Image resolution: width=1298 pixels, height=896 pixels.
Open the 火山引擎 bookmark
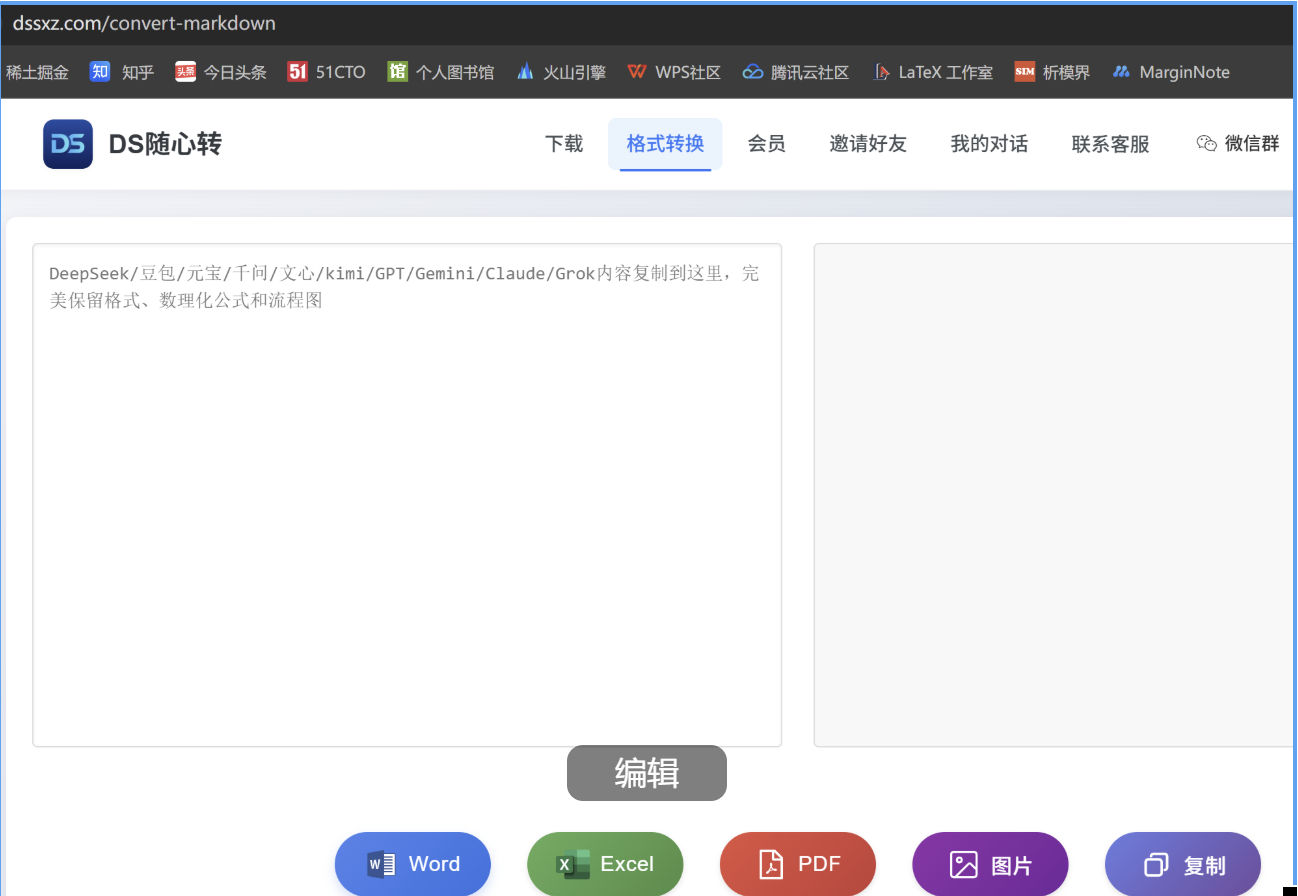click(561, 72)
